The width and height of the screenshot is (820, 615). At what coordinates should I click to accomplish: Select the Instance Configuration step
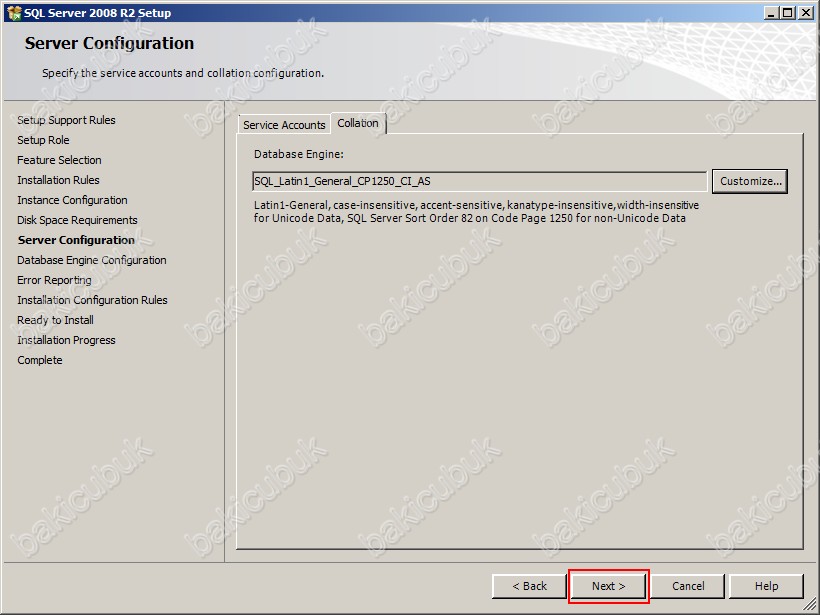72,200
